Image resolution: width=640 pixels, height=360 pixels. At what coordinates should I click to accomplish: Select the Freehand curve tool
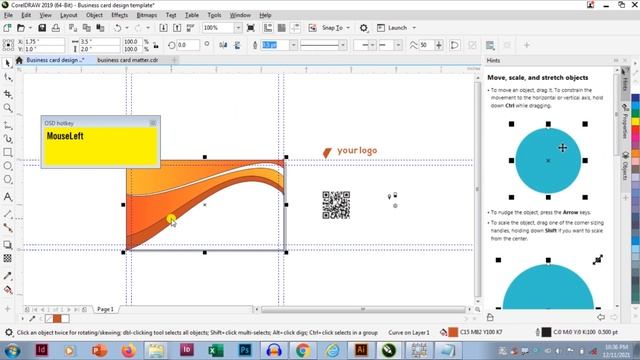click(7, 125)
